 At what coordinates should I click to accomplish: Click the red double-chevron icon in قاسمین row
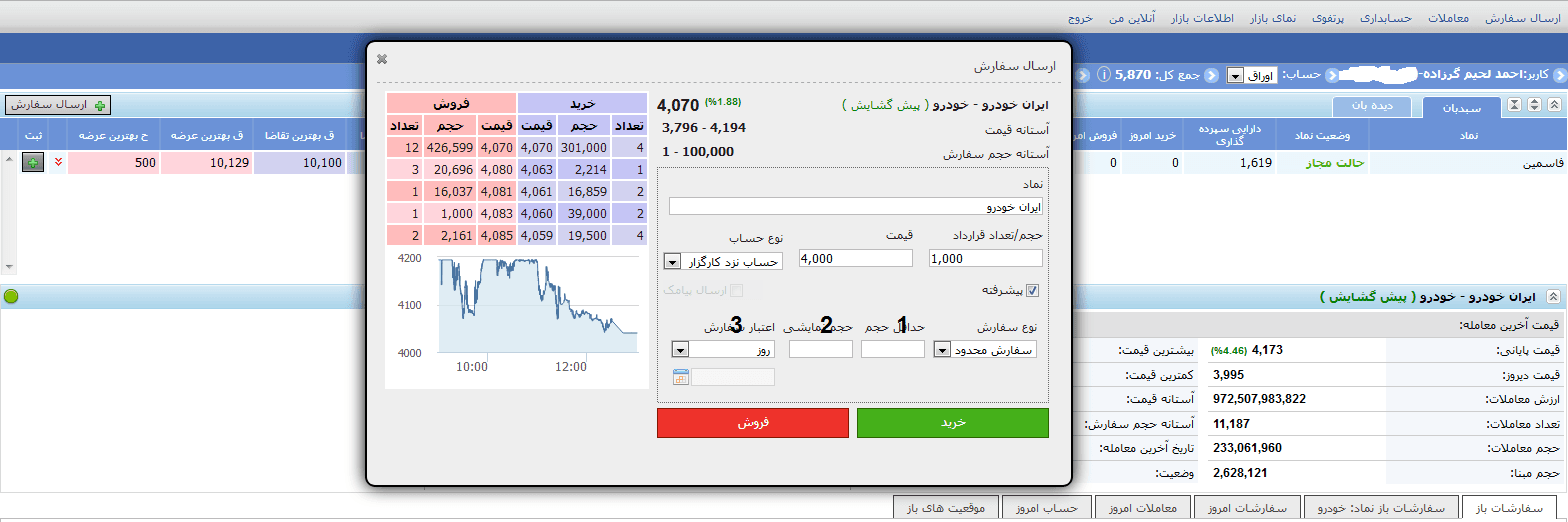pyautogui.click(x=57, y=163)
